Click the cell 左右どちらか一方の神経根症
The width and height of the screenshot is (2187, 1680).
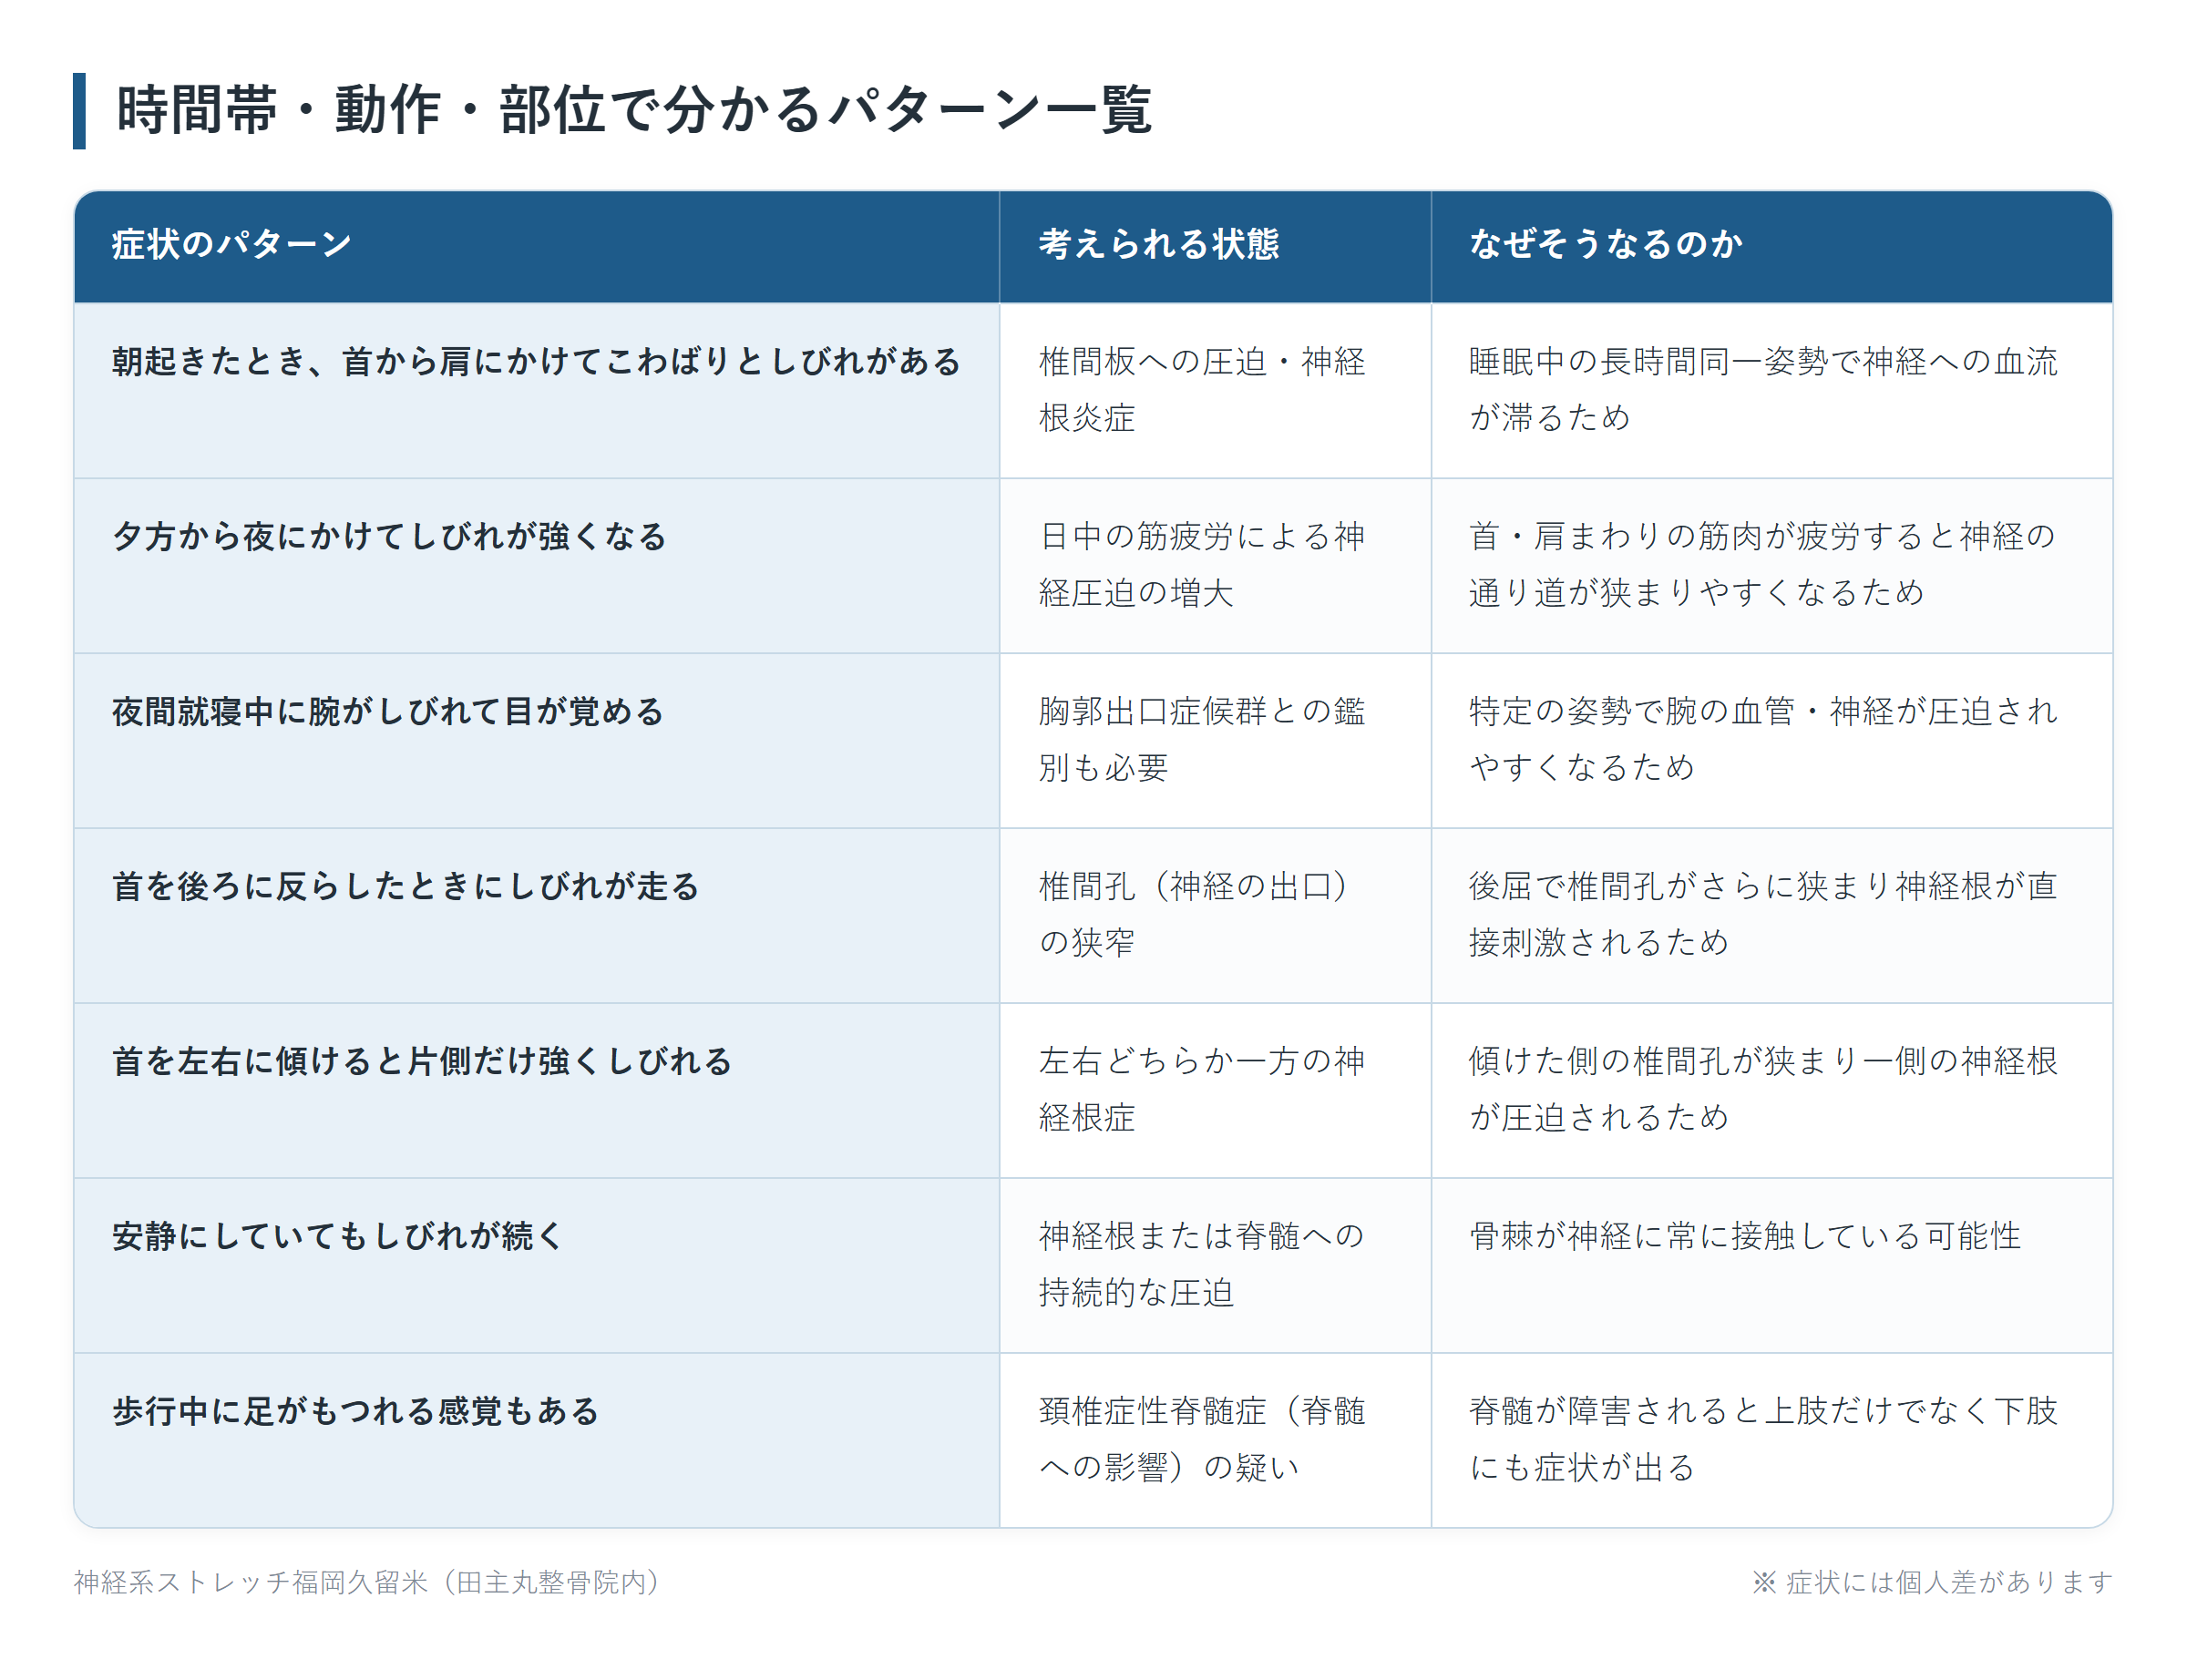click(x=1215, y=1090)
